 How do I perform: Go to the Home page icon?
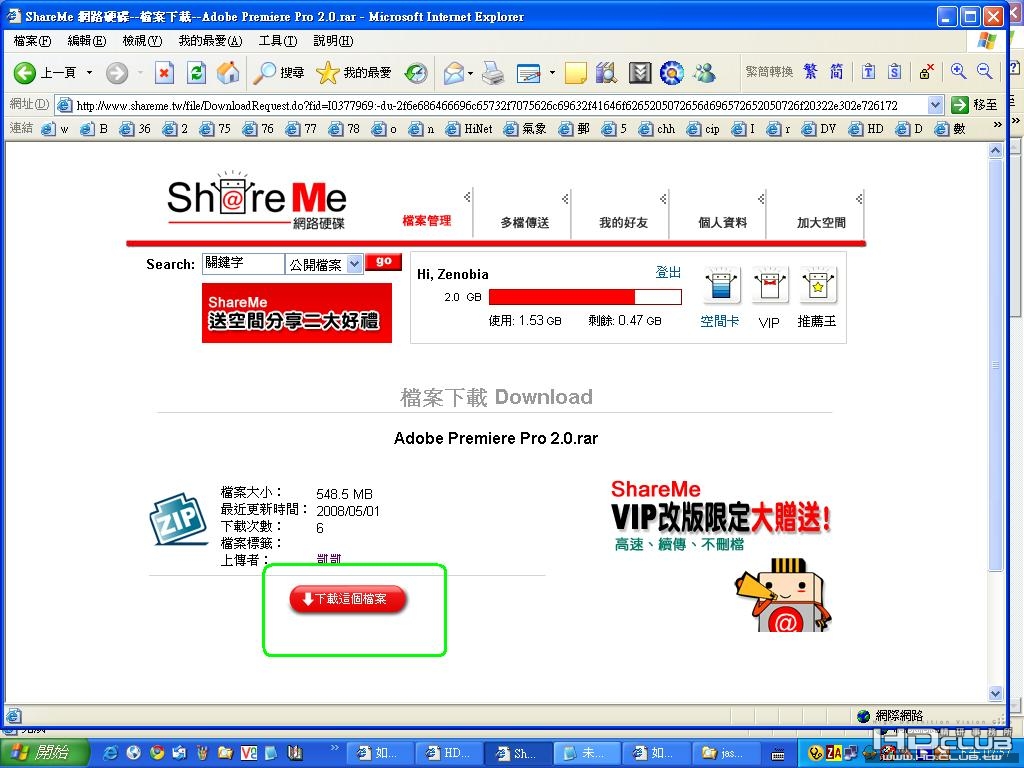228,72
